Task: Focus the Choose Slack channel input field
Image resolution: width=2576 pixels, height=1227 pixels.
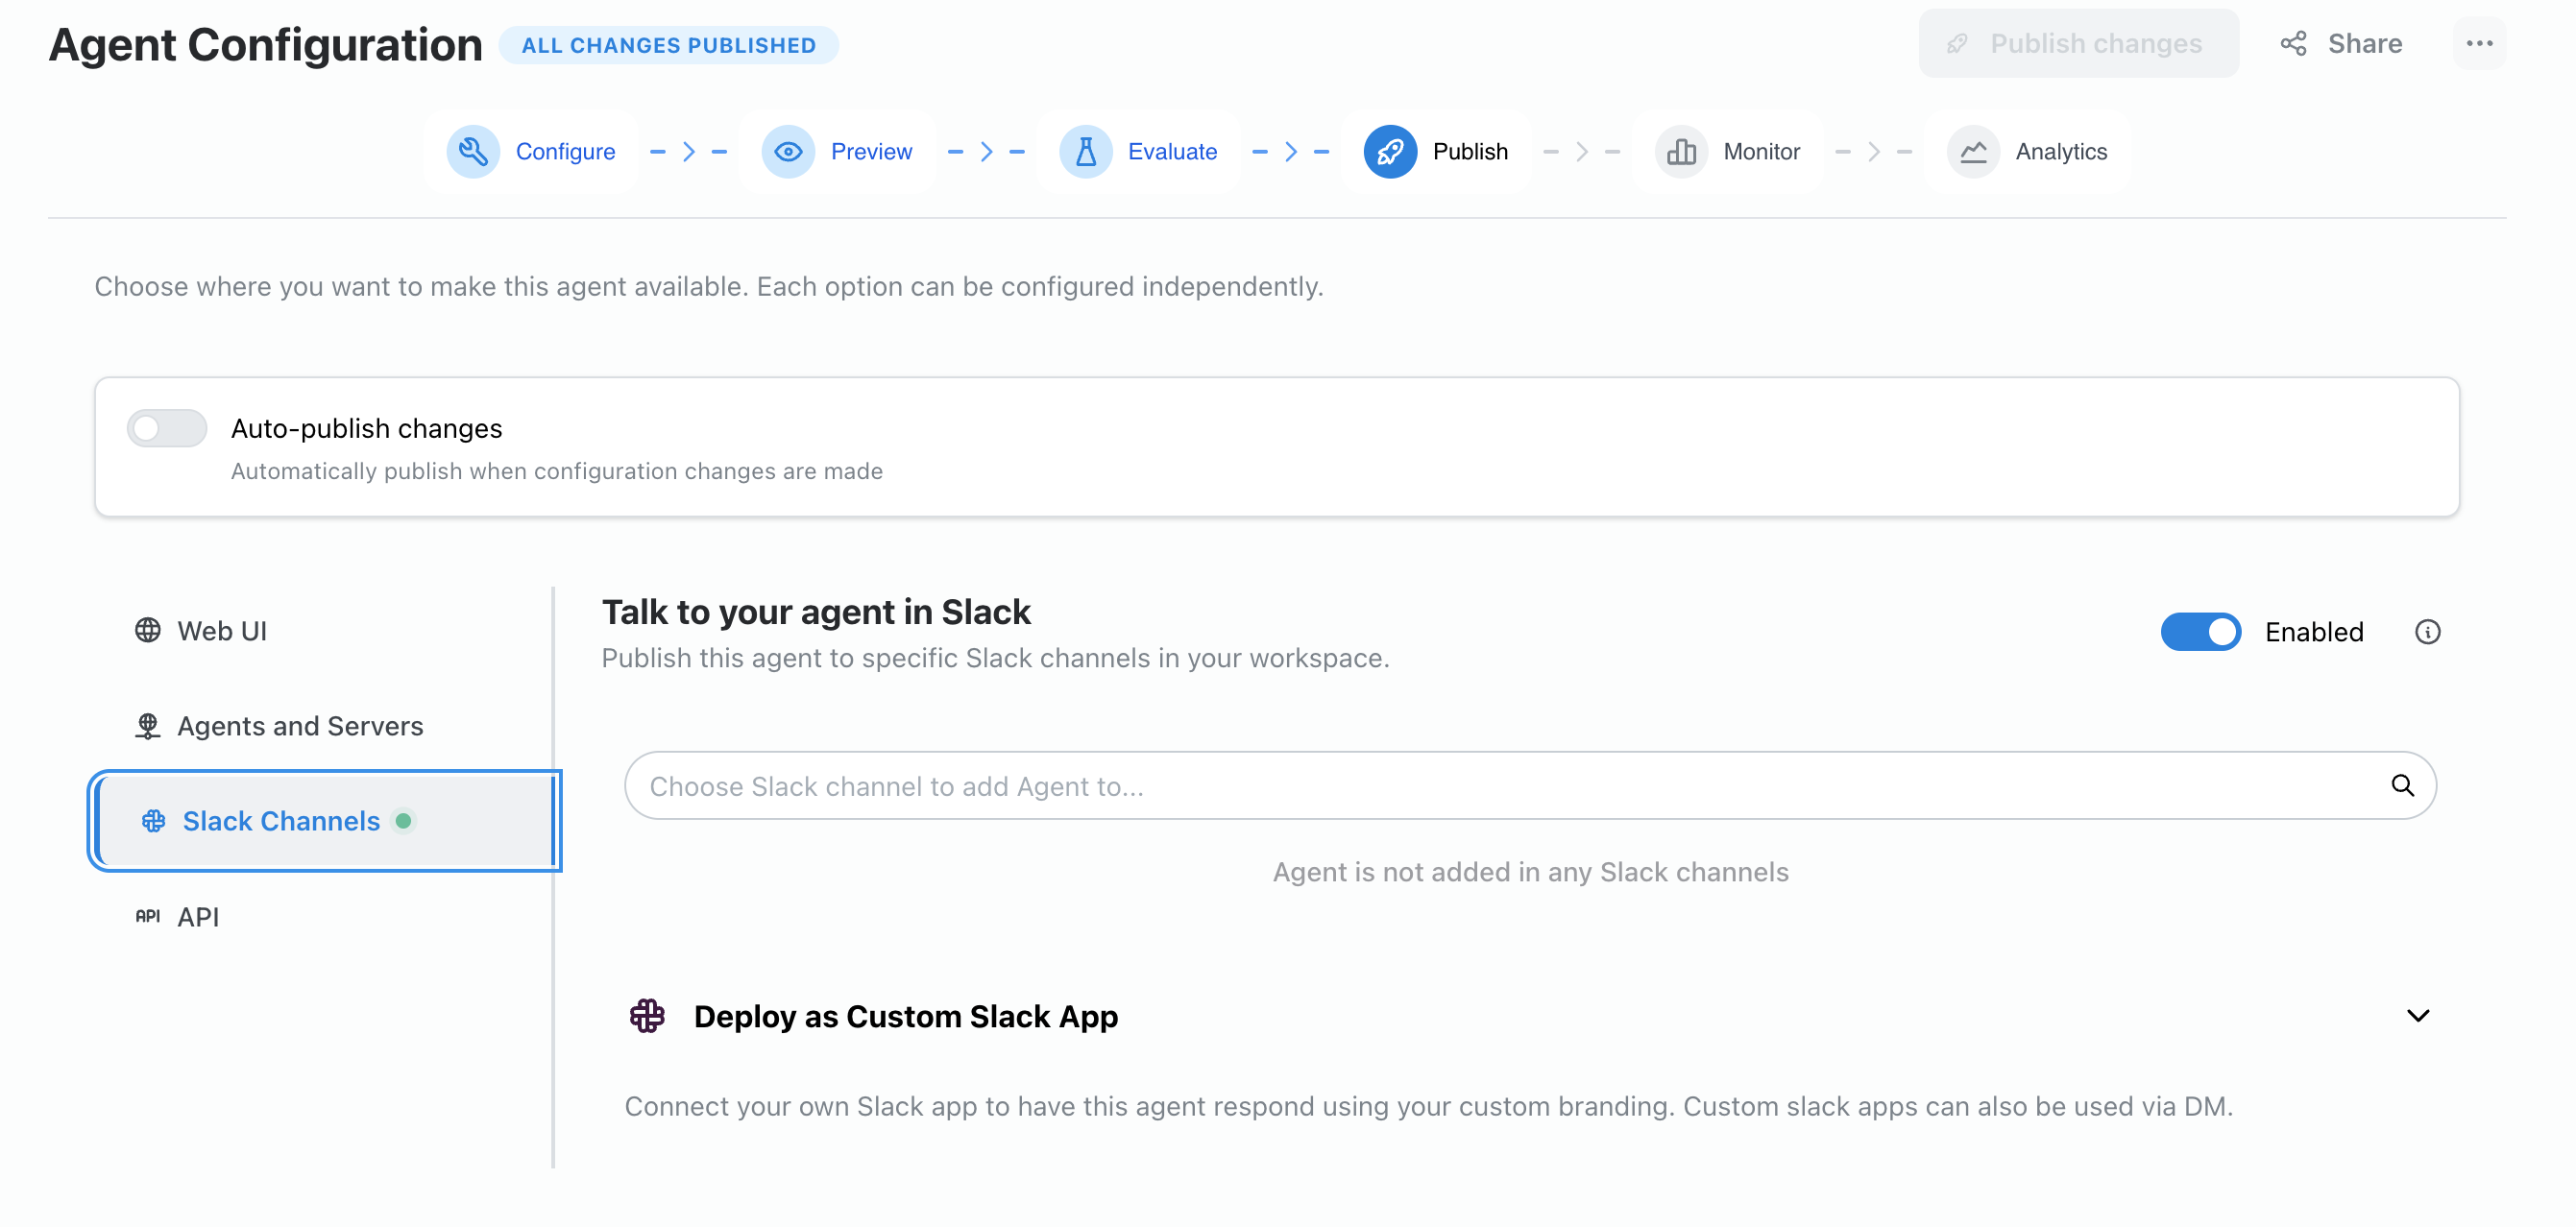Action: [1500, 786]
